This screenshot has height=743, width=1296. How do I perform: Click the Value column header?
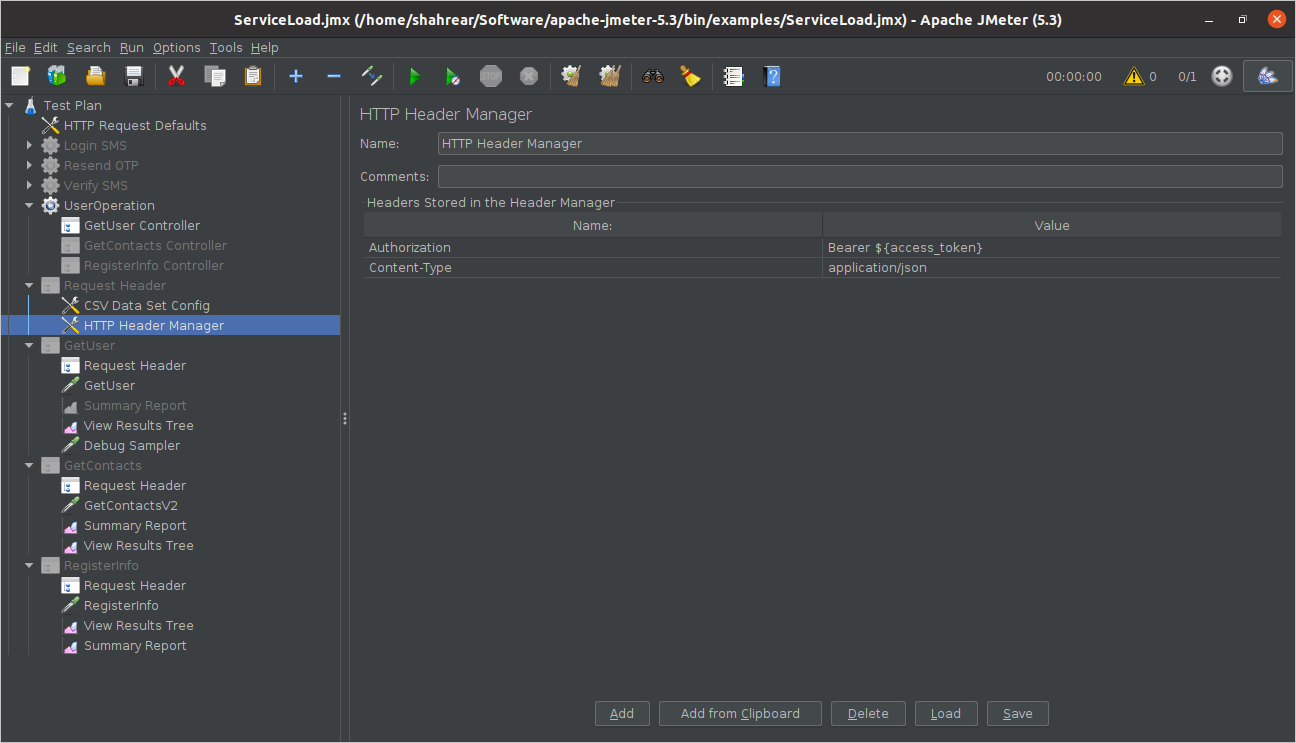[x=1052, y=225]
